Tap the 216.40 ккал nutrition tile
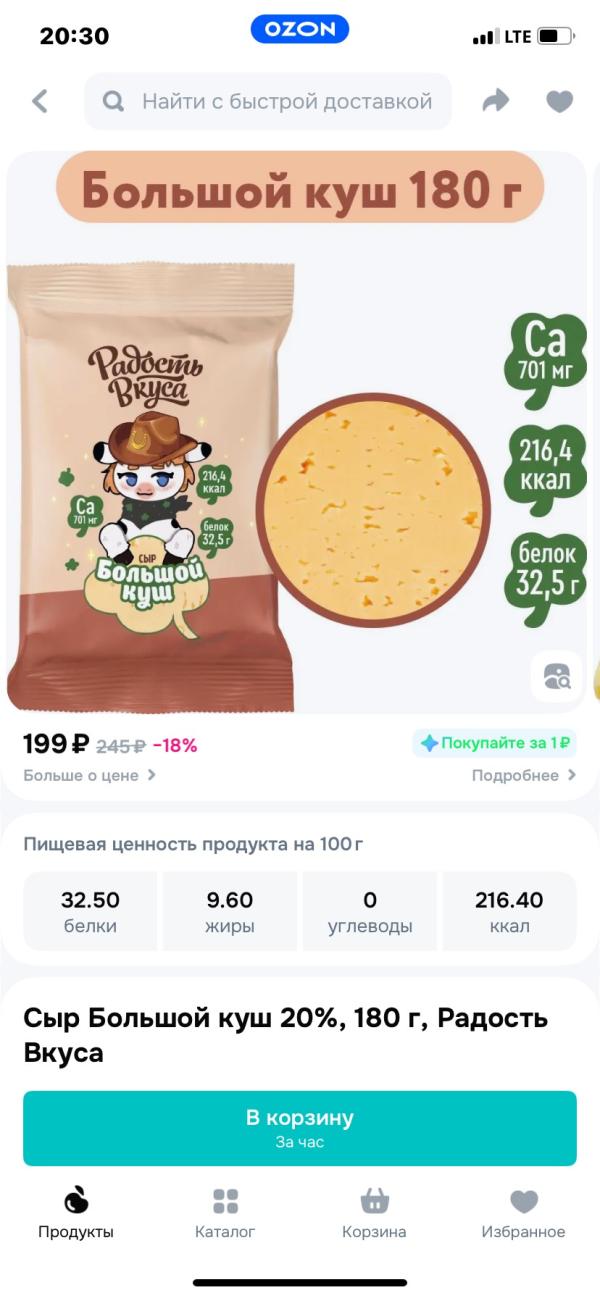600x1297 pixels. [509, 911]
